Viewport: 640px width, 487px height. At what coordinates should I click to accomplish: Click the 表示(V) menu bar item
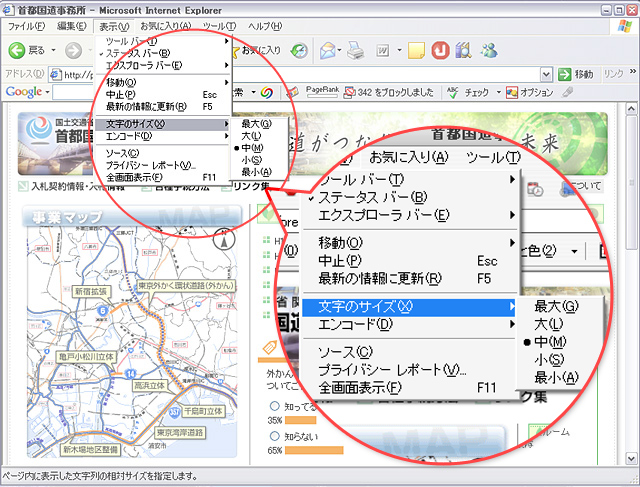114,27
